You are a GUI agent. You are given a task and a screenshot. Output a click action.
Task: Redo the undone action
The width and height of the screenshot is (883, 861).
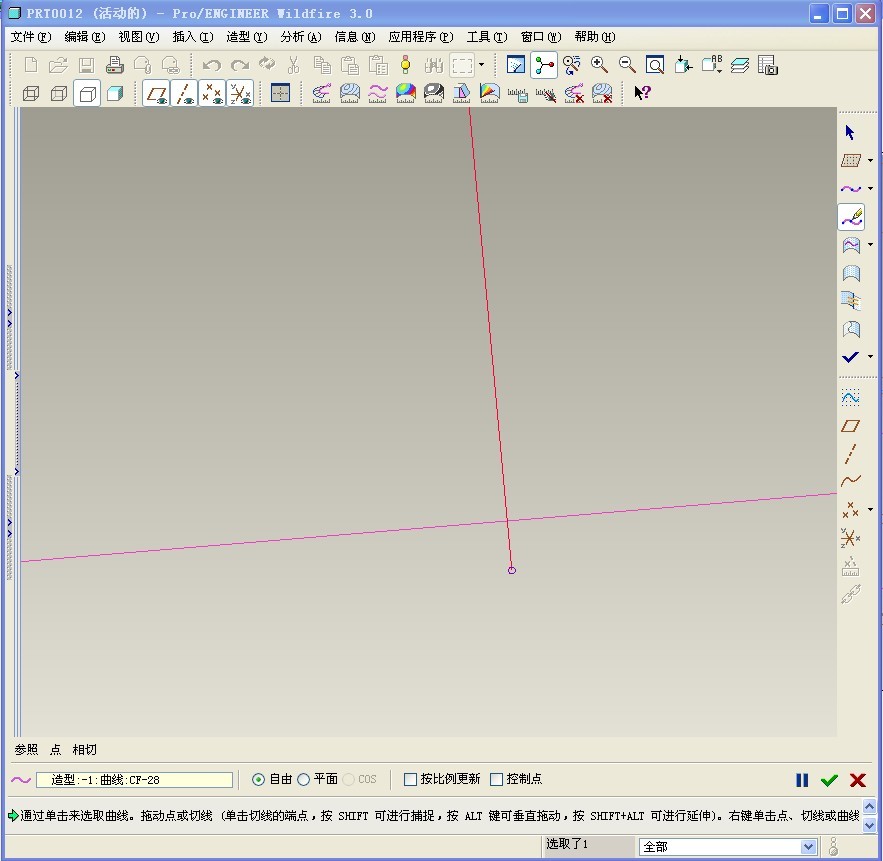239,65
